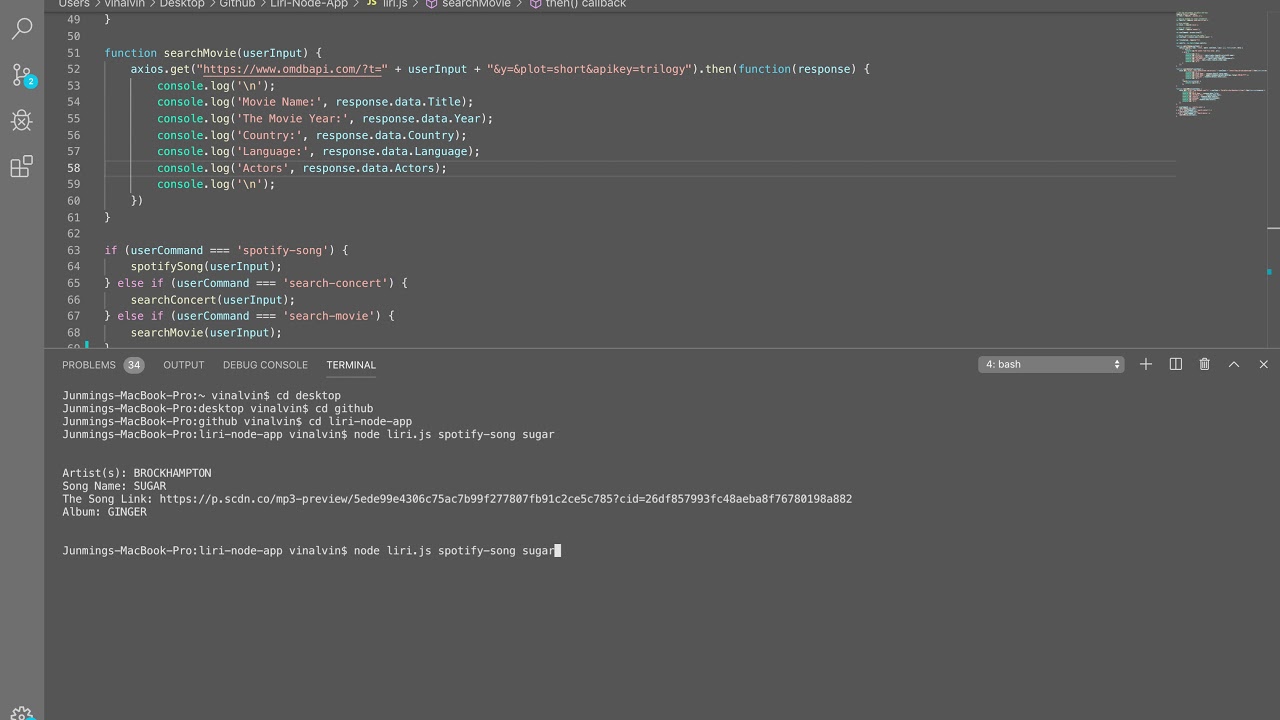
Task: Maximize panel size with chevron icon
Action: pos(1234,364)
